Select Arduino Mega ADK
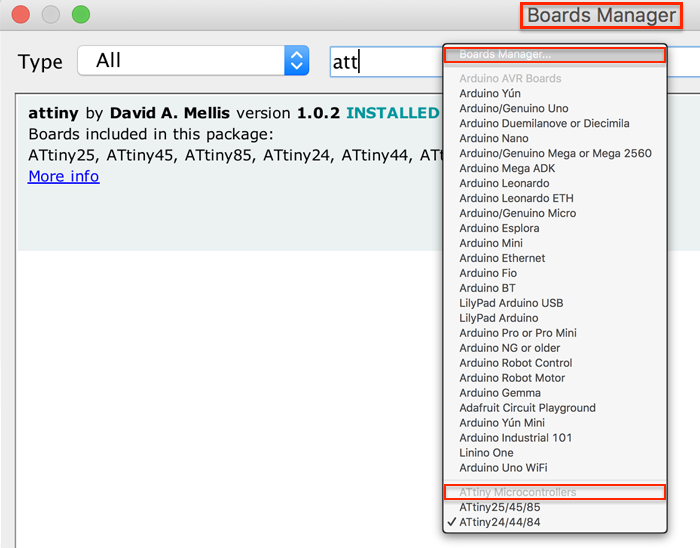The width and height of the screenshot is (700, 548). coord(555,168)
